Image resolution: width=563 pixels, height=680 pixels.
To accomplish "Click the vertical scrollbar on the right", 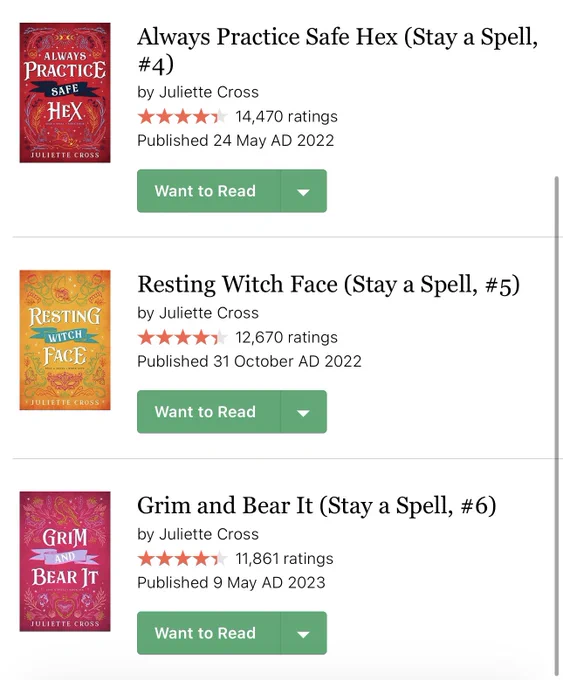I will pyautogui.click(x=557, y=425).
